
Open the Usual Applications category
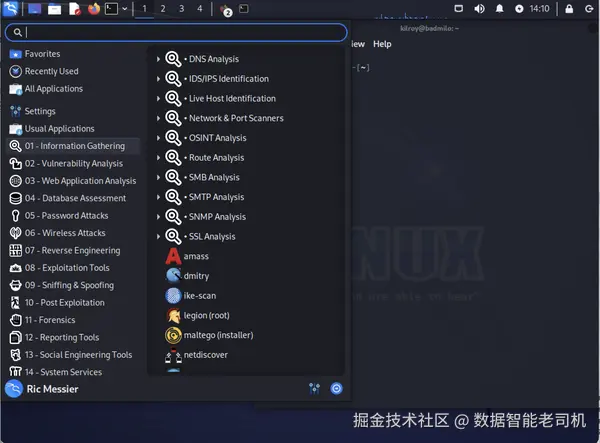click(73, 129)
